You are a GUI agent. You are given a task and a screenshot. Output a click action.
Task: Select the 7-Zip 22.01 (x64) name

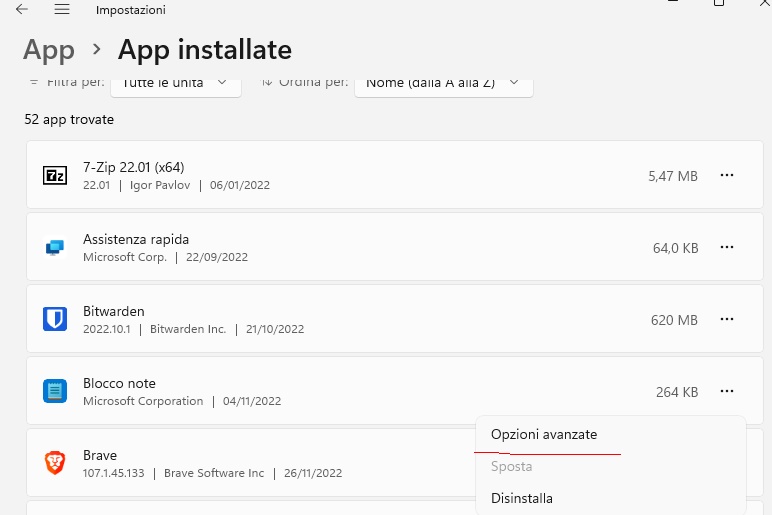[133, 167]
